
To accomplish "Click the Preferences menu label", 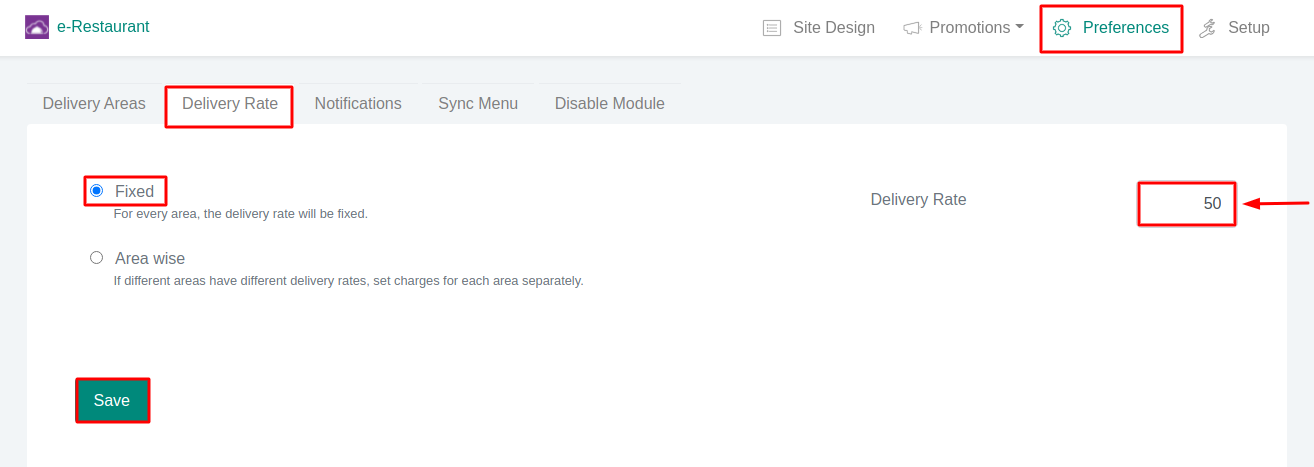I will point(1125,28).
